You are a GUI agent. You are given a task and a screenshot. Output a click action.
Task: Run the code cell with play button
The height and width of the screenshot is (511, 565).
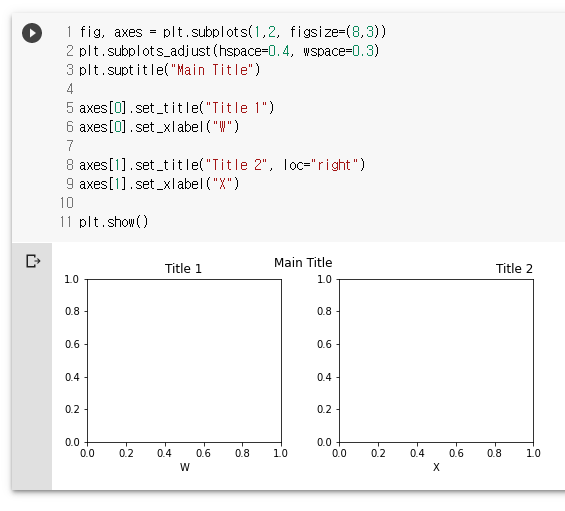click(x=32, y=33)
